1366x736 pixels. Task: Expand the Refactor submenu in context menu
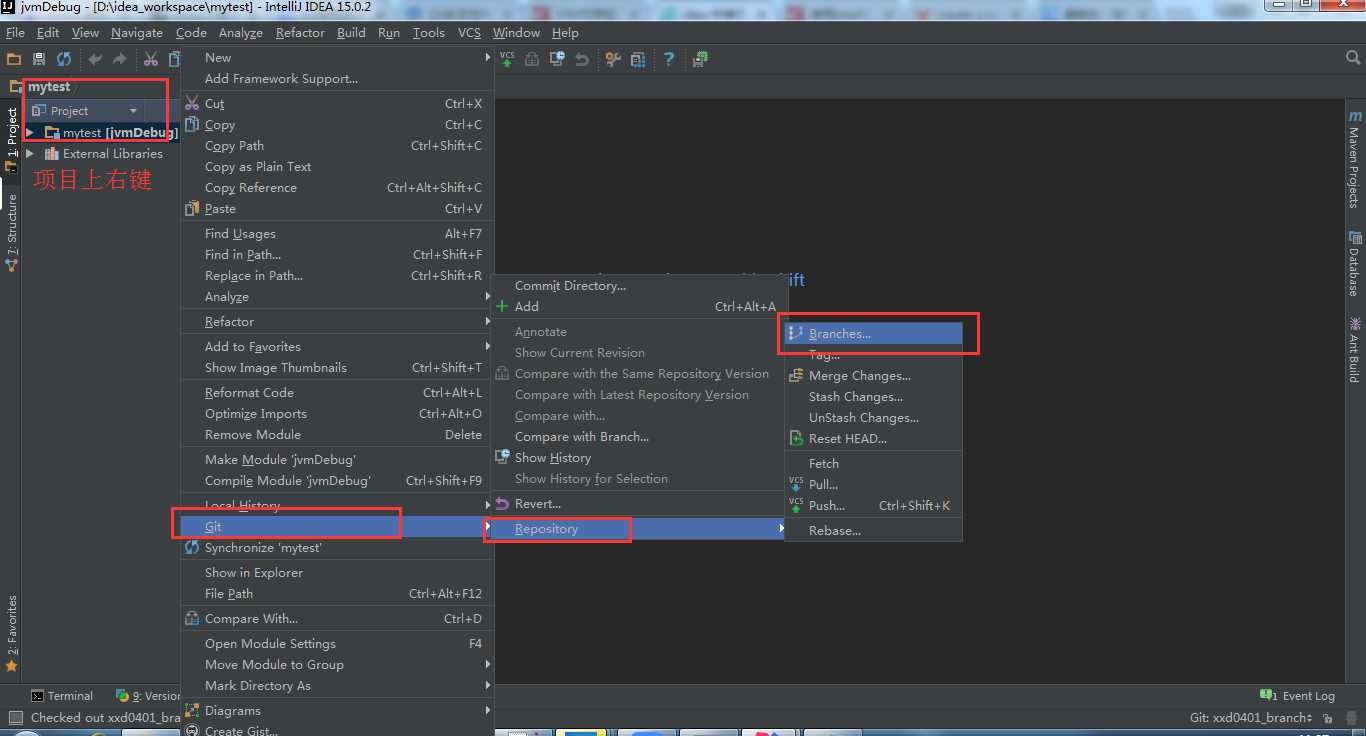337,322
